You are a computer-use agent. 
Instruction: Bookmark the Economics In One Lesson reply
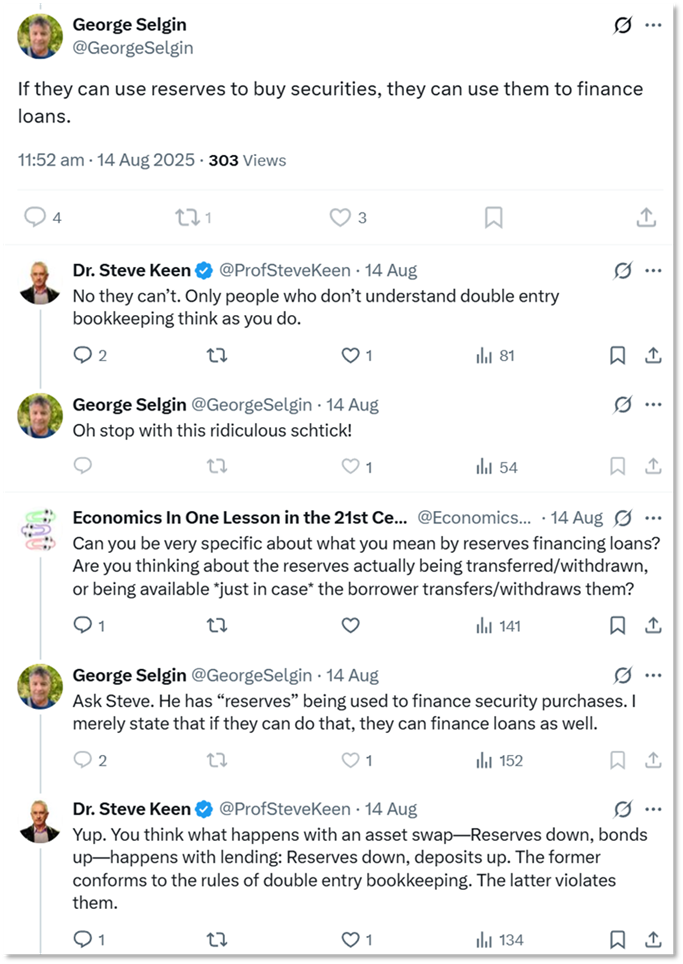coord(618,625)
